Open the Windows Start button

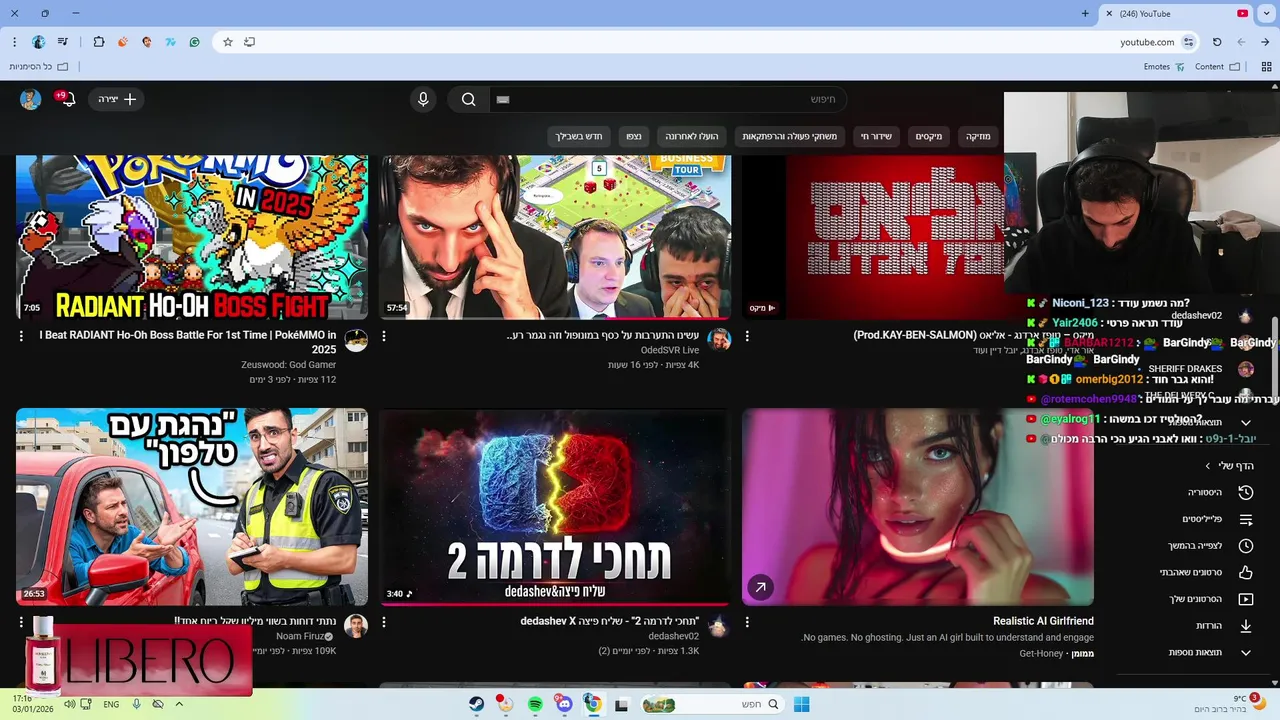[801, 704]
